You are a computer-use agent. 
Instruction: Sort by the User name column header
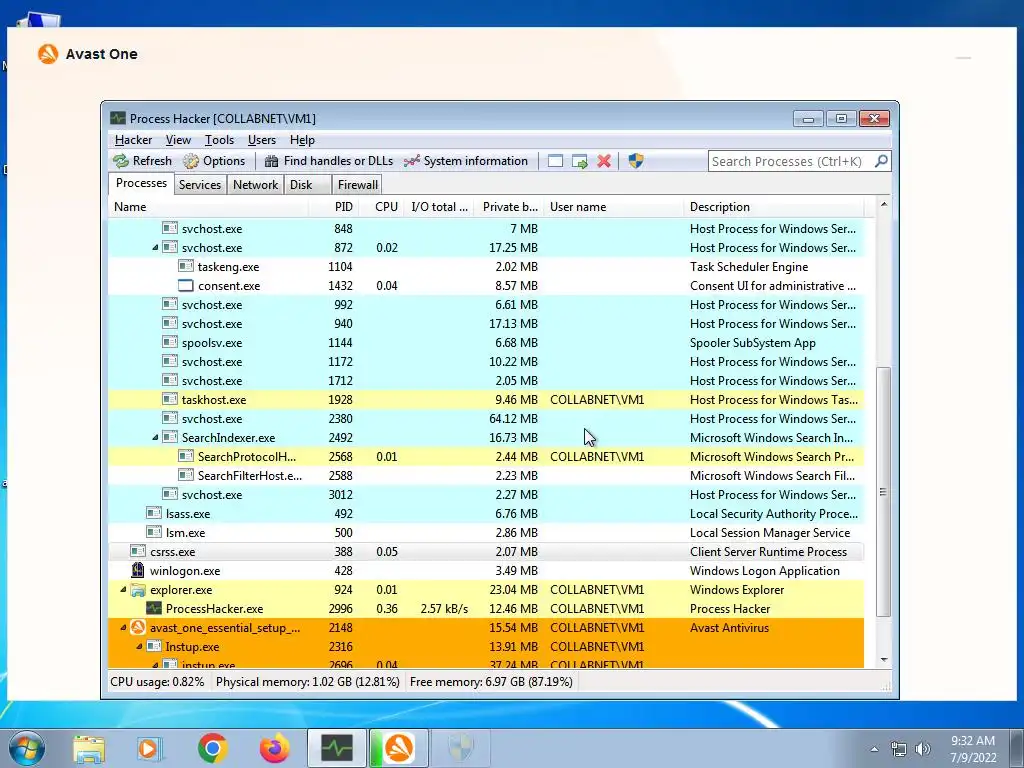tap(614, 206)
